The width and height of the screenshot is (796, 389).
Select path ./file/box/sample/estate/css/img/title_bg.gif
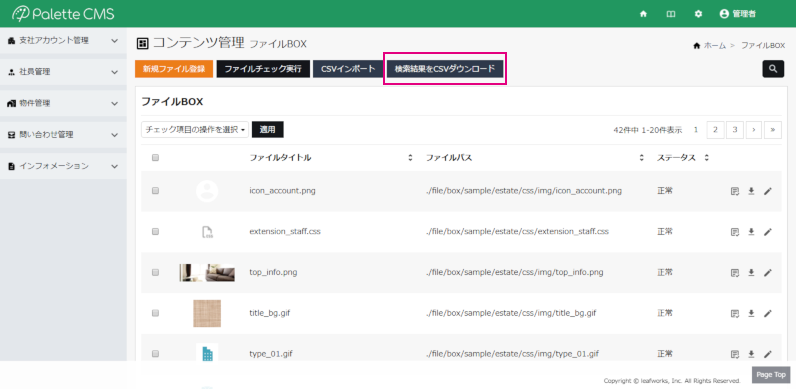click(x=511, y=313)
